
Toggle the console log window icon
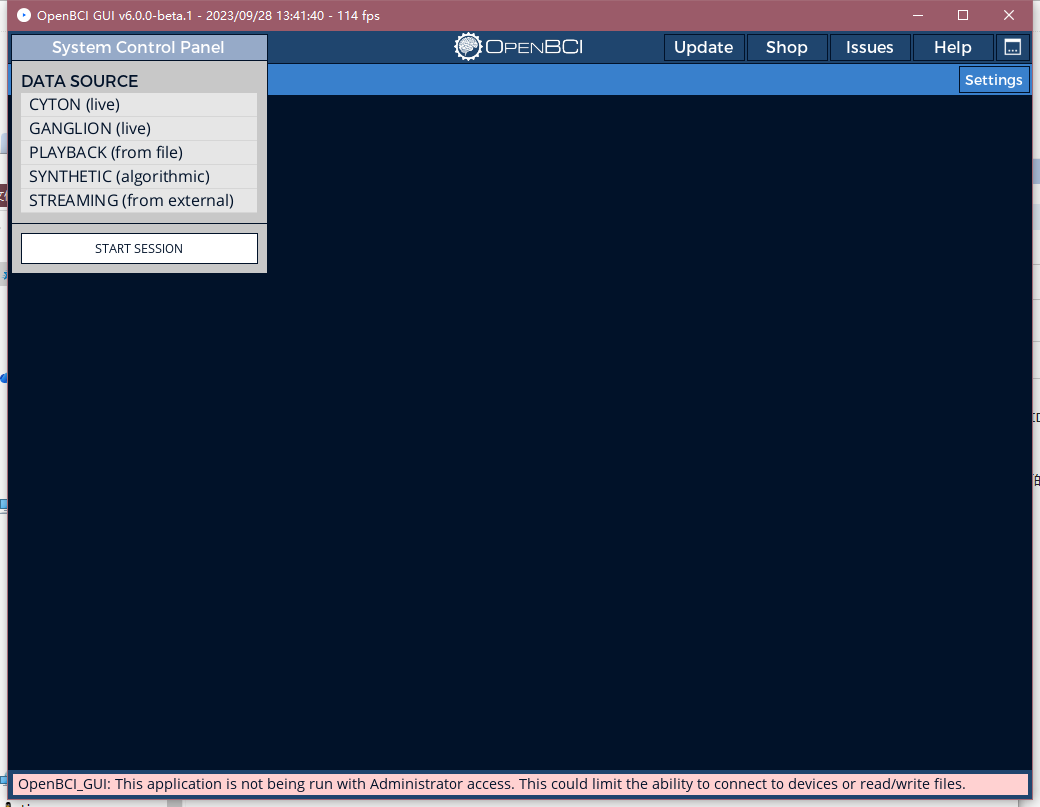[x=1013, y=48]
